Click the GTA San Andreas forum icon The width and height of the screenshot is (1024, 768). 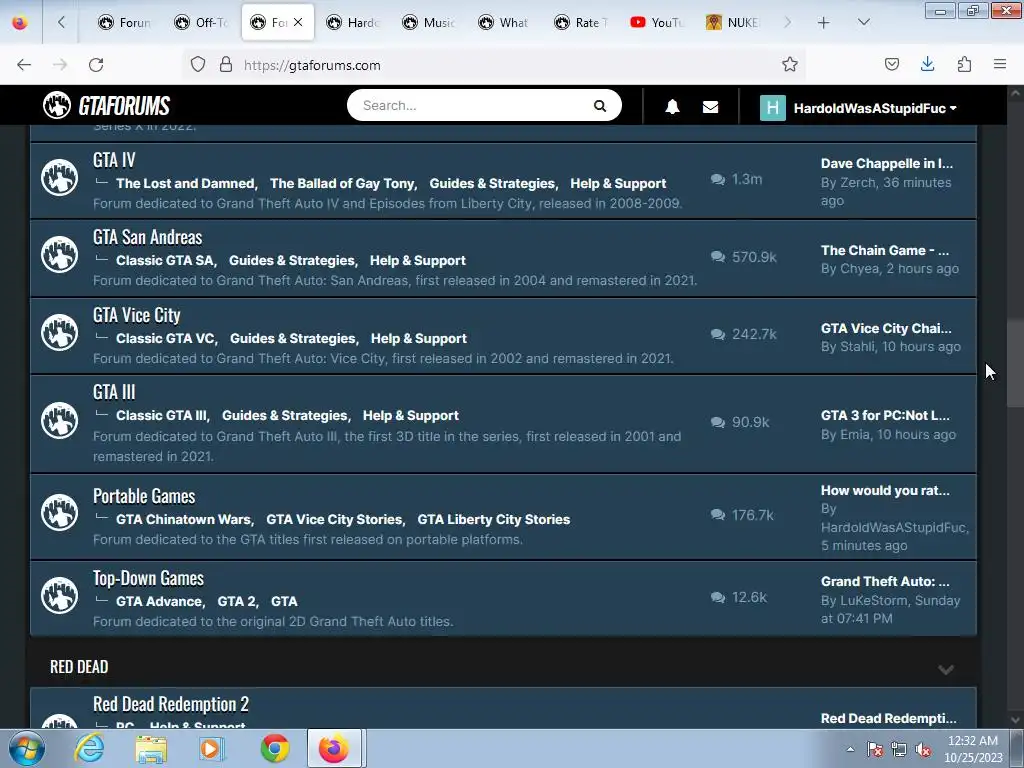[59, 255]
